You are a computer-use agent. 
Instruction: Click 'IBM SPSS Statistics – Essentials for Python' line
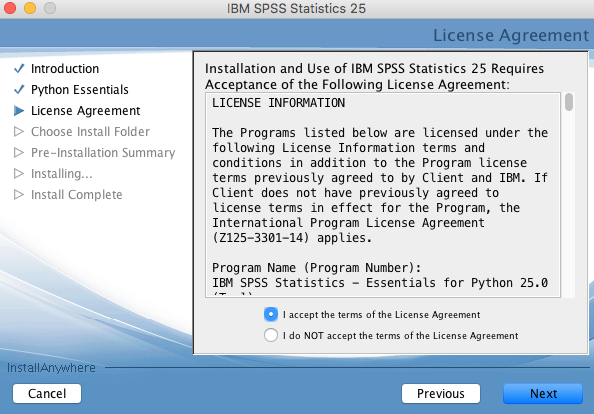pyautogui.click(x=380, y=283)
